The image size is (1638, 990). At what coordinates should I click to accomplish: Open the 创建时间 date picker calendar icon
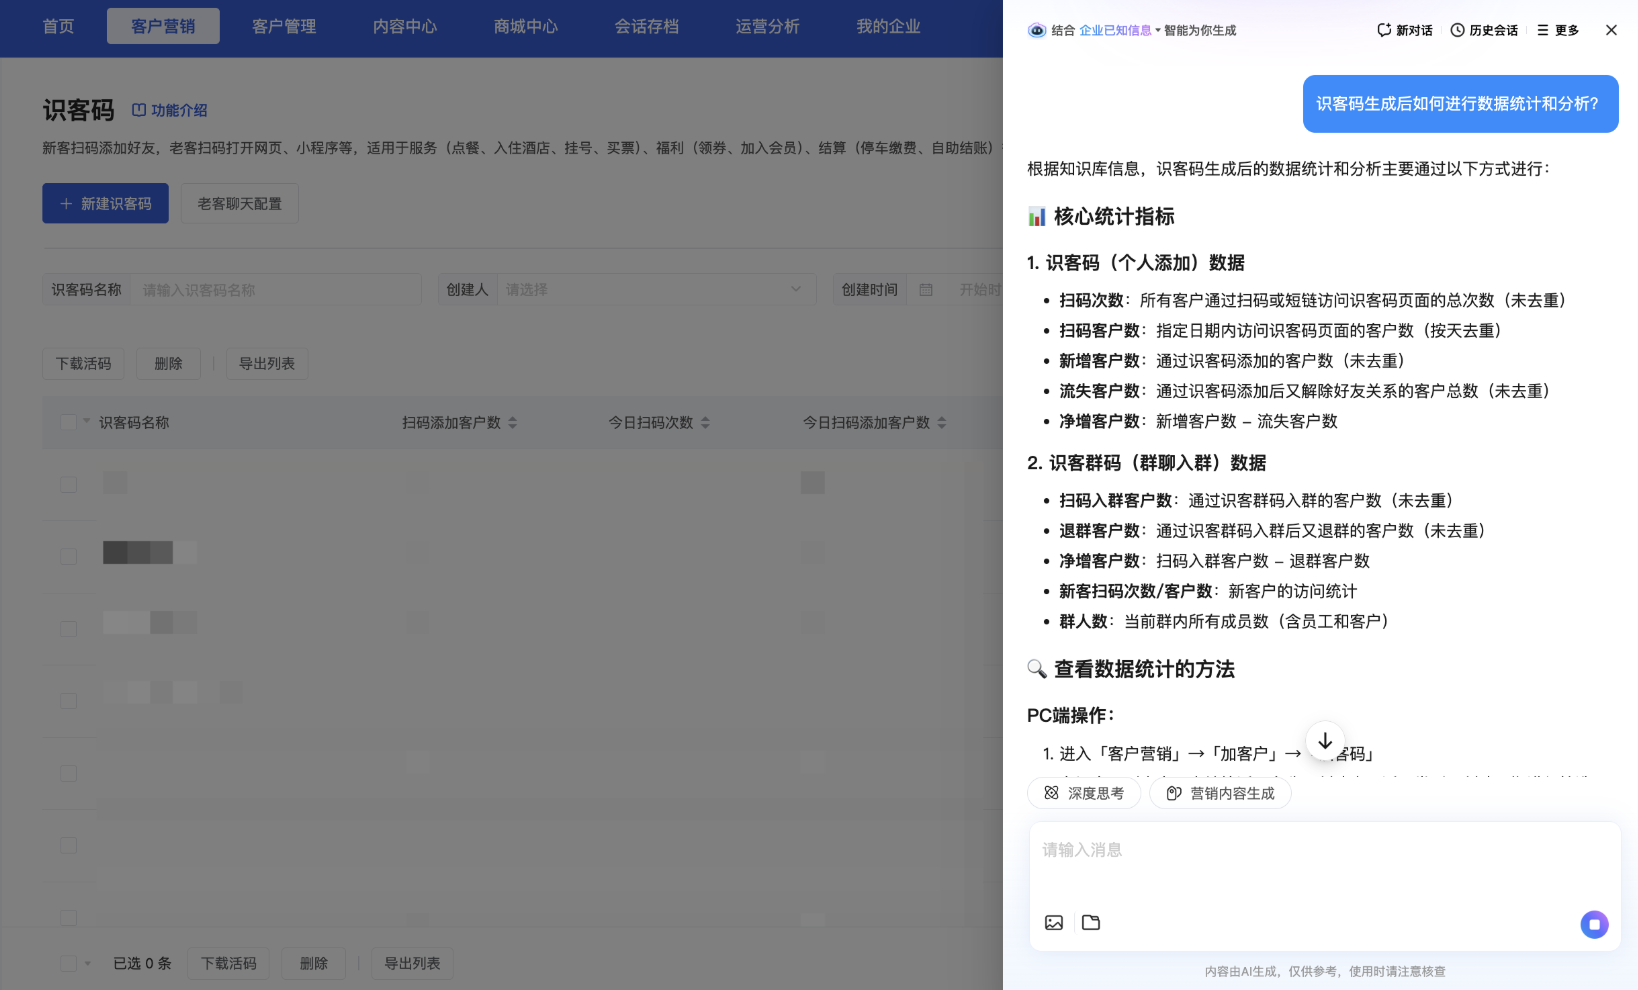(926, 290)
